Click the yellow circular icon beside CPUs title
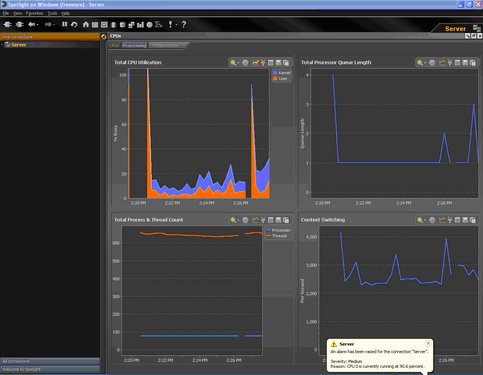The height and width of the screenshot is (375, 483). [104, 36]
